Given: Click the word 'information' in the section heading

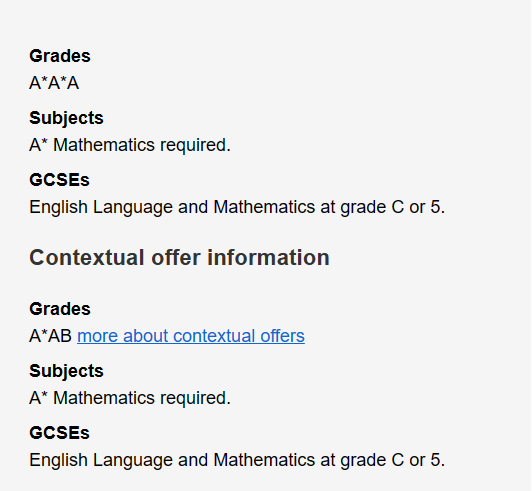Looking at the screenshot, I should 268,258.
